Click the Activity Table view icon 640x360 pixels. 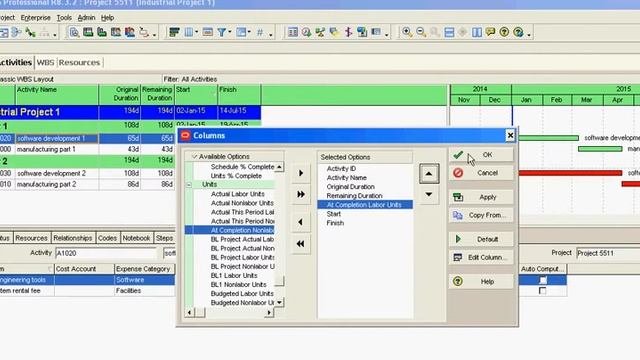click(x=293, y=32)
